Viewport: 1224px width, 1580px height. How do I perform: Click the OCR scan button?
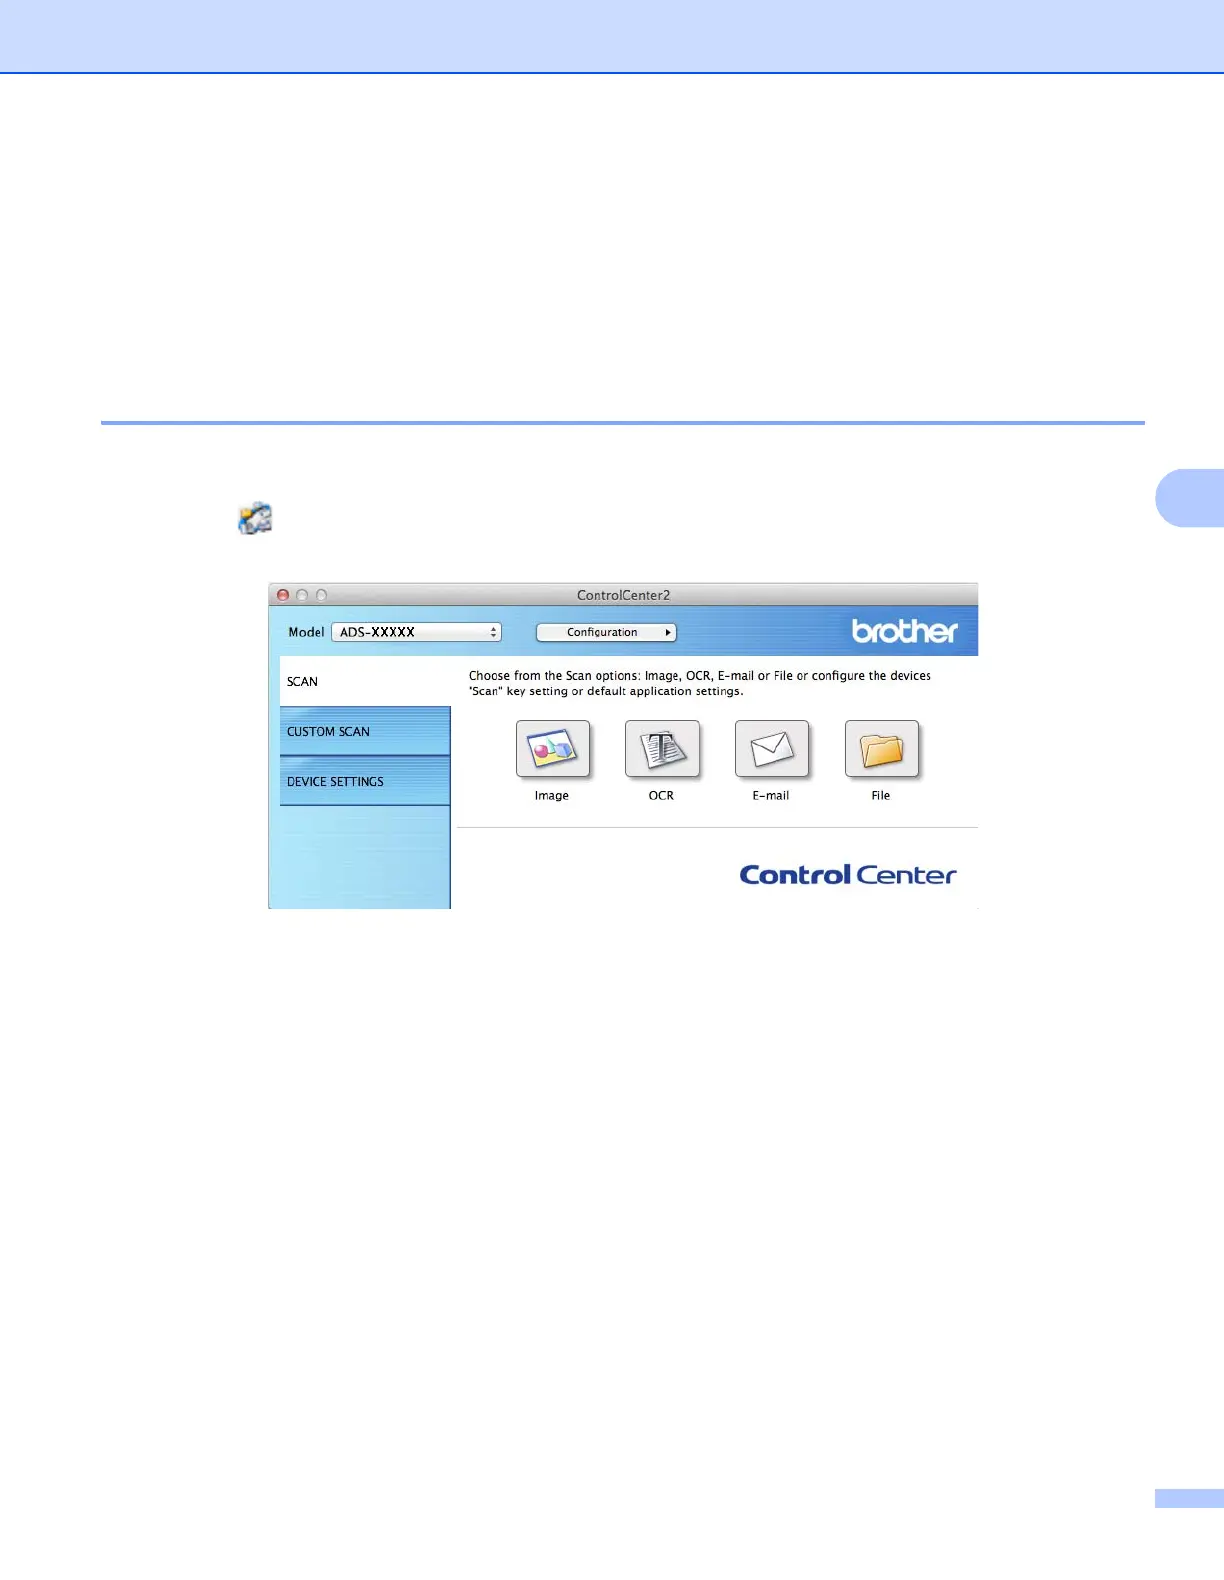point(662,748)
